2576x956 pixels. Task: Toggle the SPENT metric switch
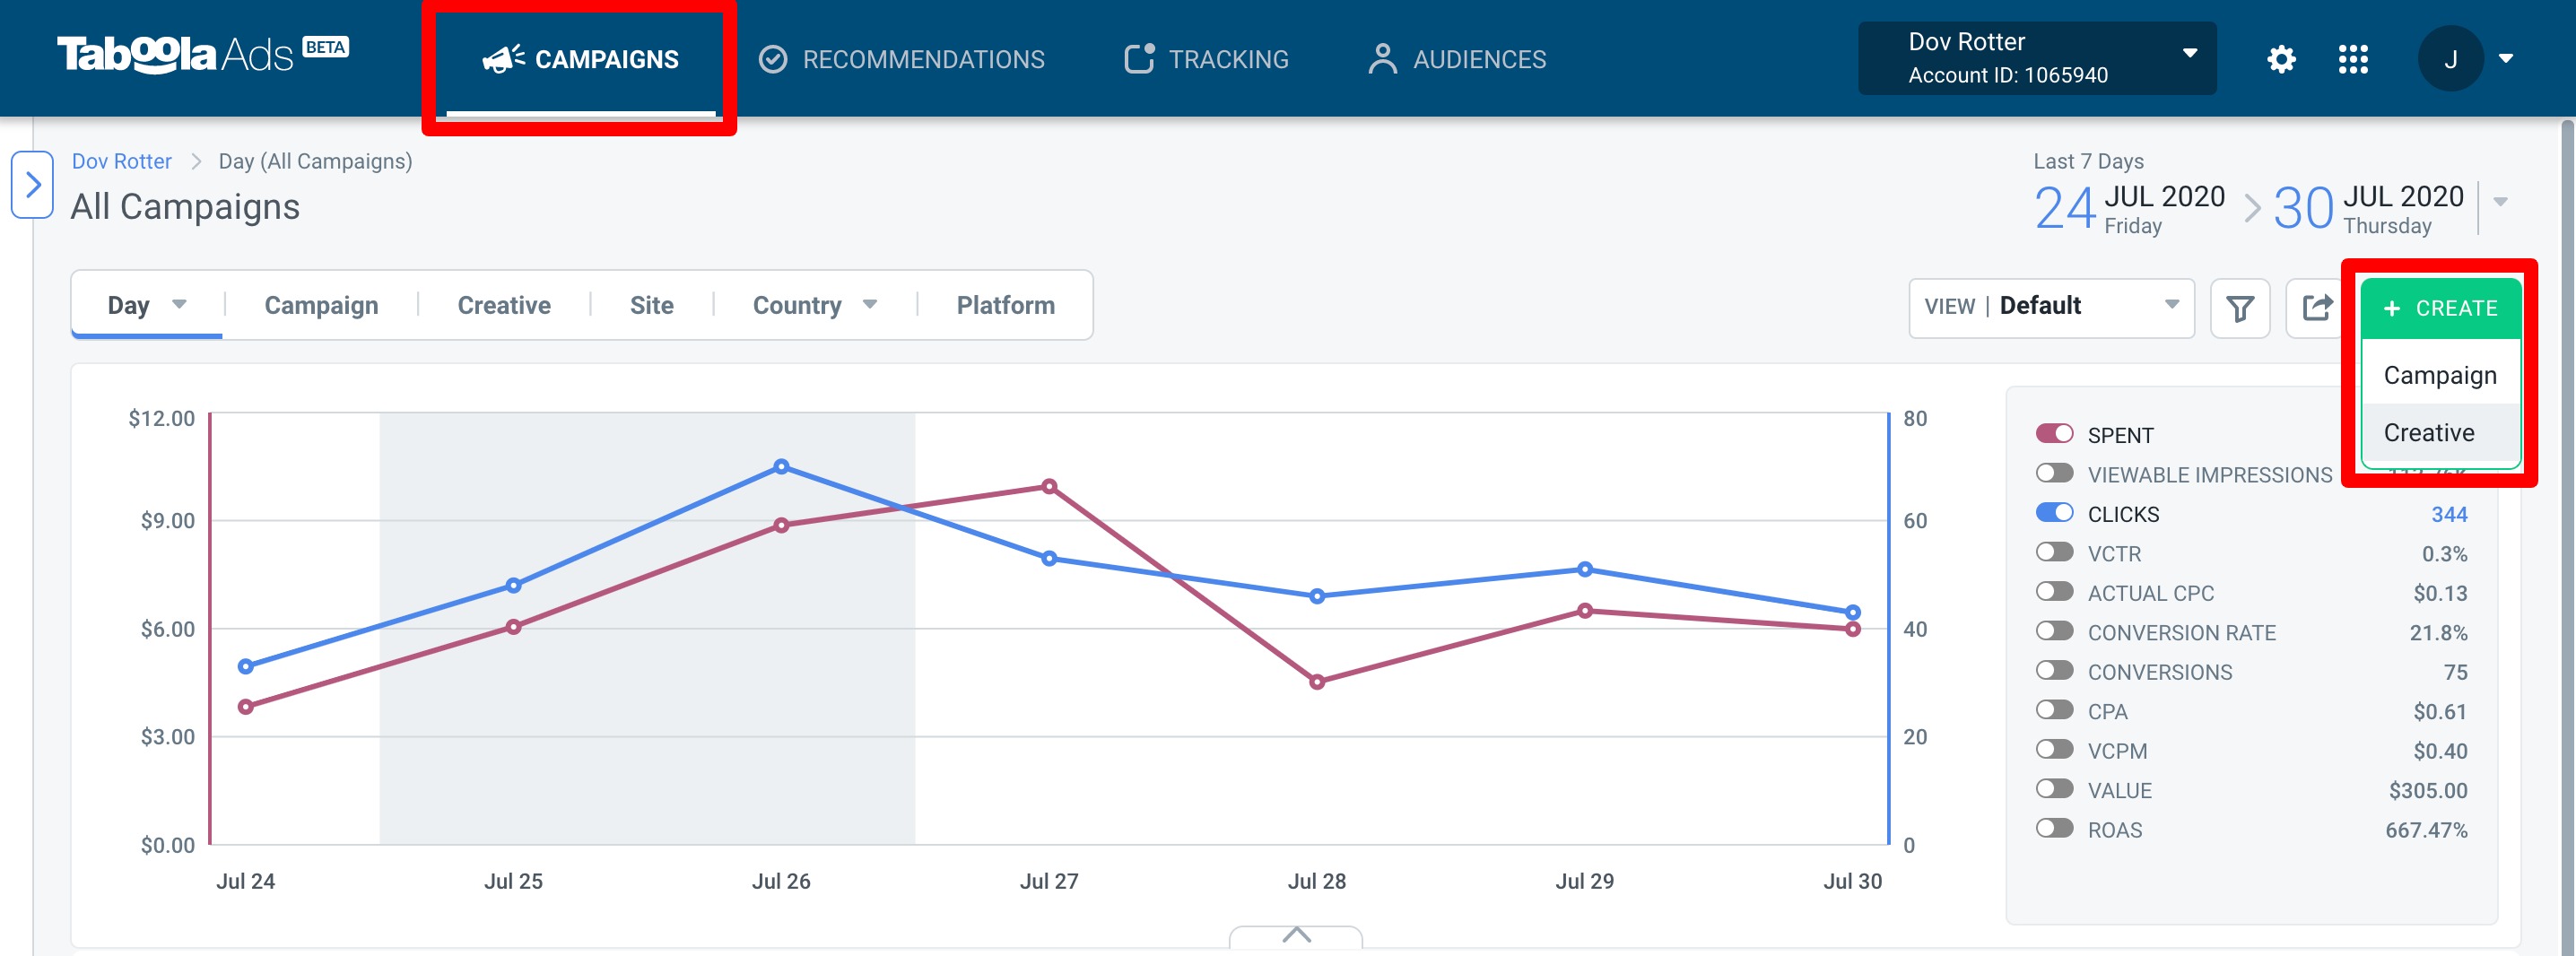2054,434
